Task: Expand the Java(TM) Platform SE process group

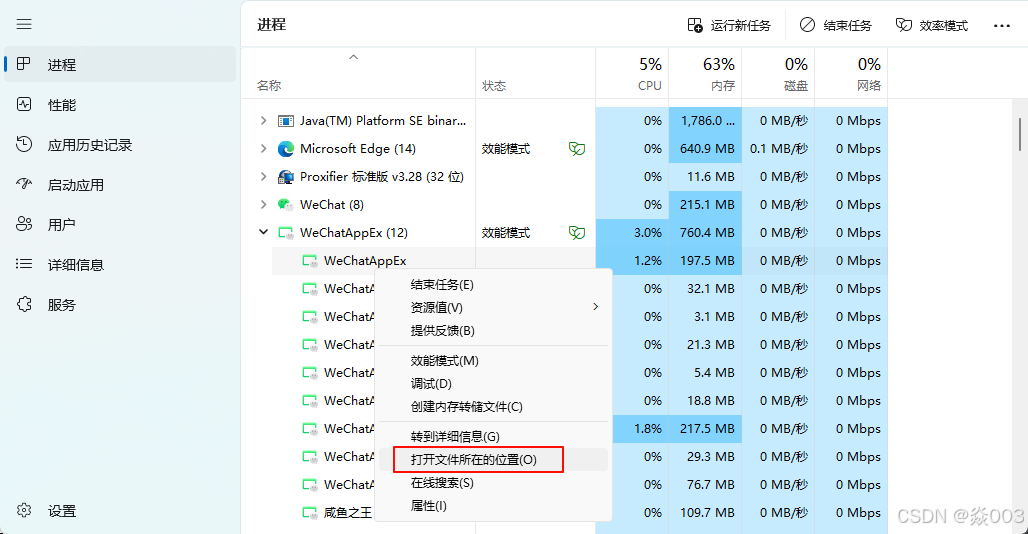Action: [x=264, y=121]
